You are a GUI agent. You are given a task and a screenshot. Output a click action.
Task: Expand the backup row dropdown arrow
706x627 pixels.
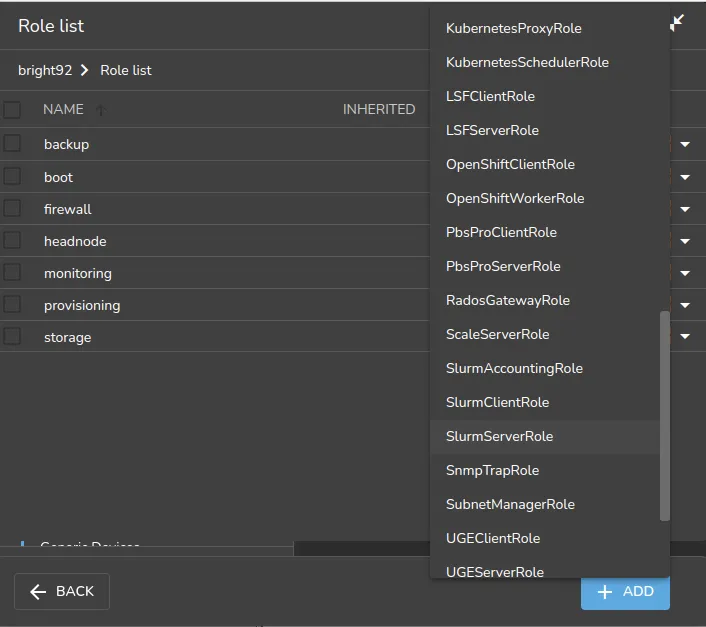685,144
